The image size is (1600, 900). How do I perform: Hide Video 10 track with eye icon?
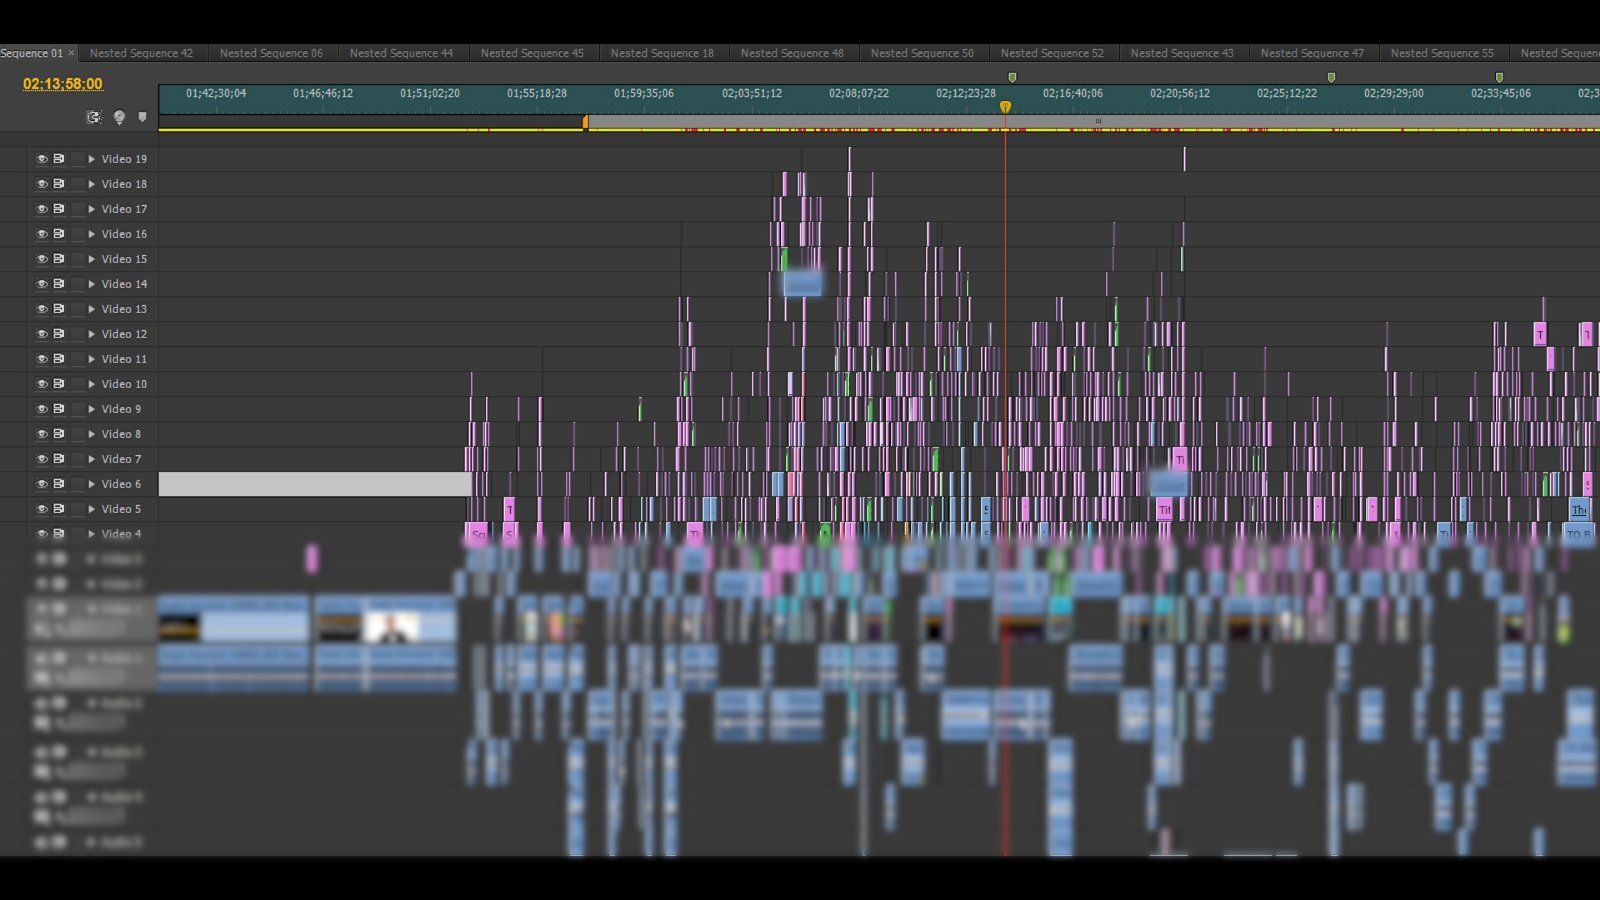point(42,384)
